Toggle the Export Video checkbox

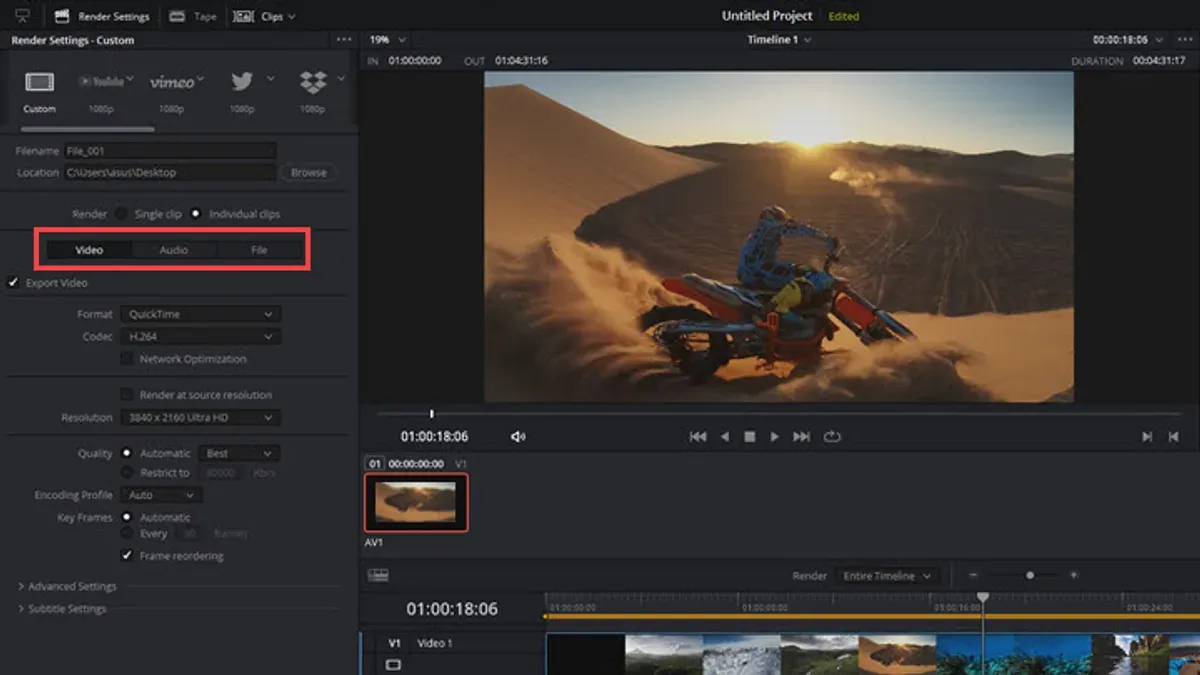(x=14, y=283)
